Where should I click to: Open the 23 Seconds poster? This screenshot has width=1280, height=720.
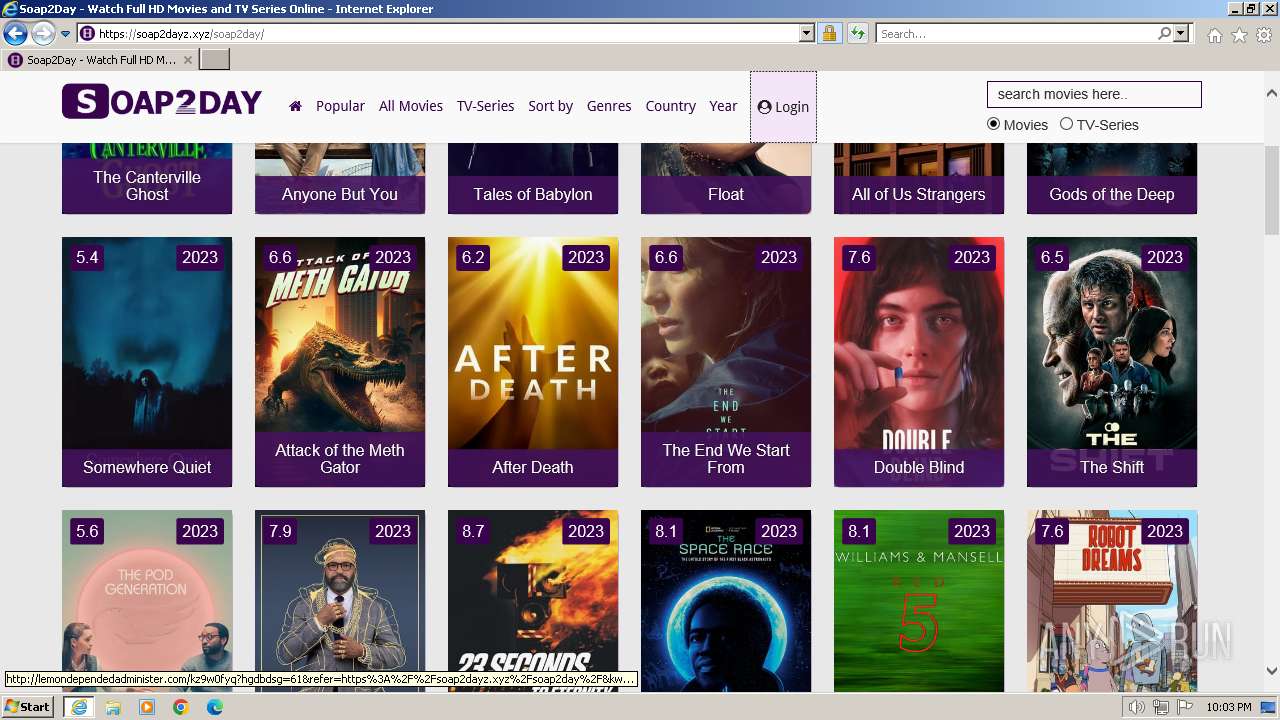point(533,600)
